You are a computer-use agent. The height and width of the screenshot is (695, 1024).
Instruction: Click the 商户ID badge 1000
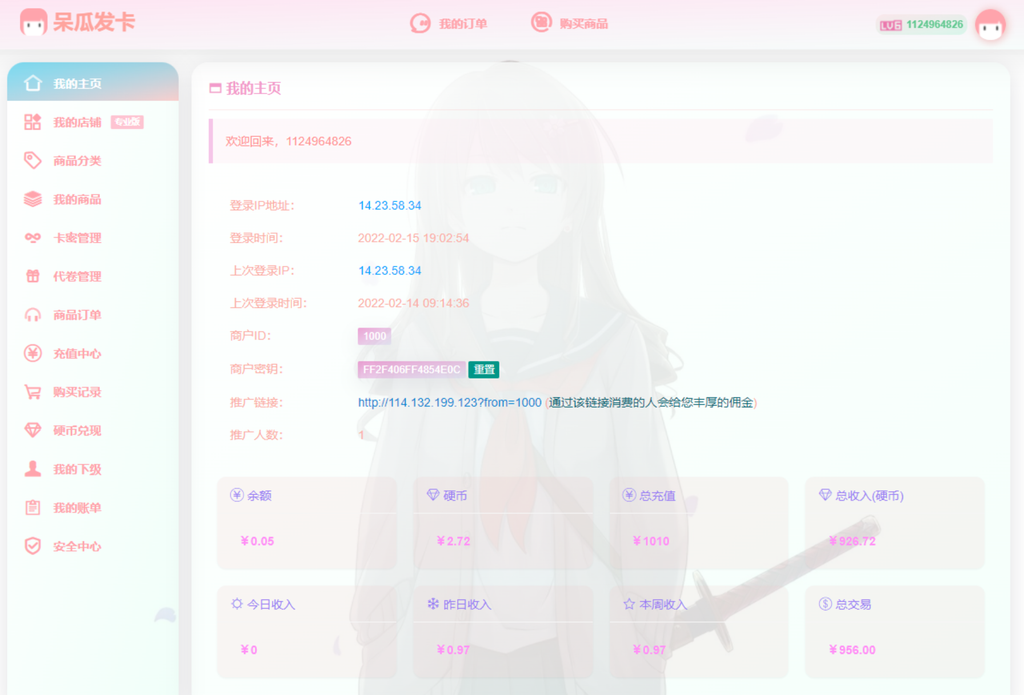point(375,336)
